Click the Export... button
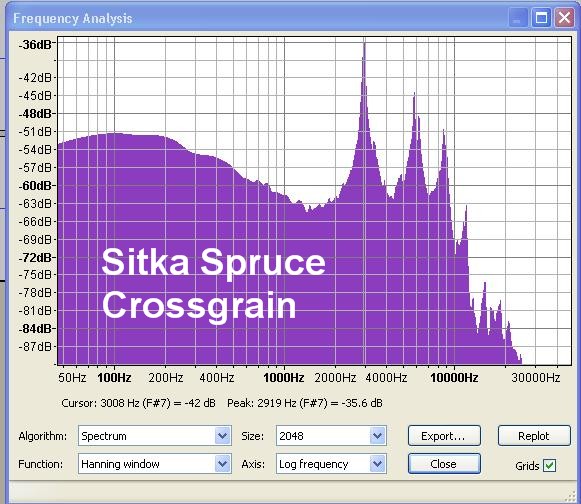The height and width of the screenshot is (504, 581). (x=444, y=436)
